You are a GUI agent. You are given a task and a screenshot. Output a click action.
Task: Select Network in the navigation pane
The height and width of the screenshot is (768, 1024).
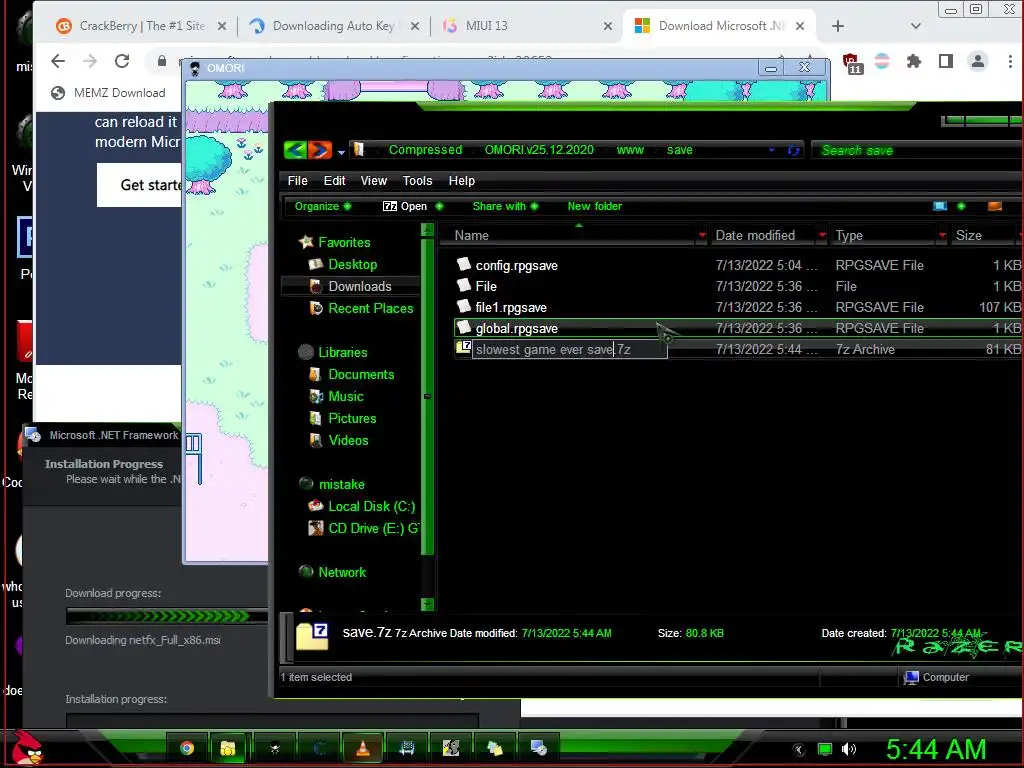click(342, 573)
